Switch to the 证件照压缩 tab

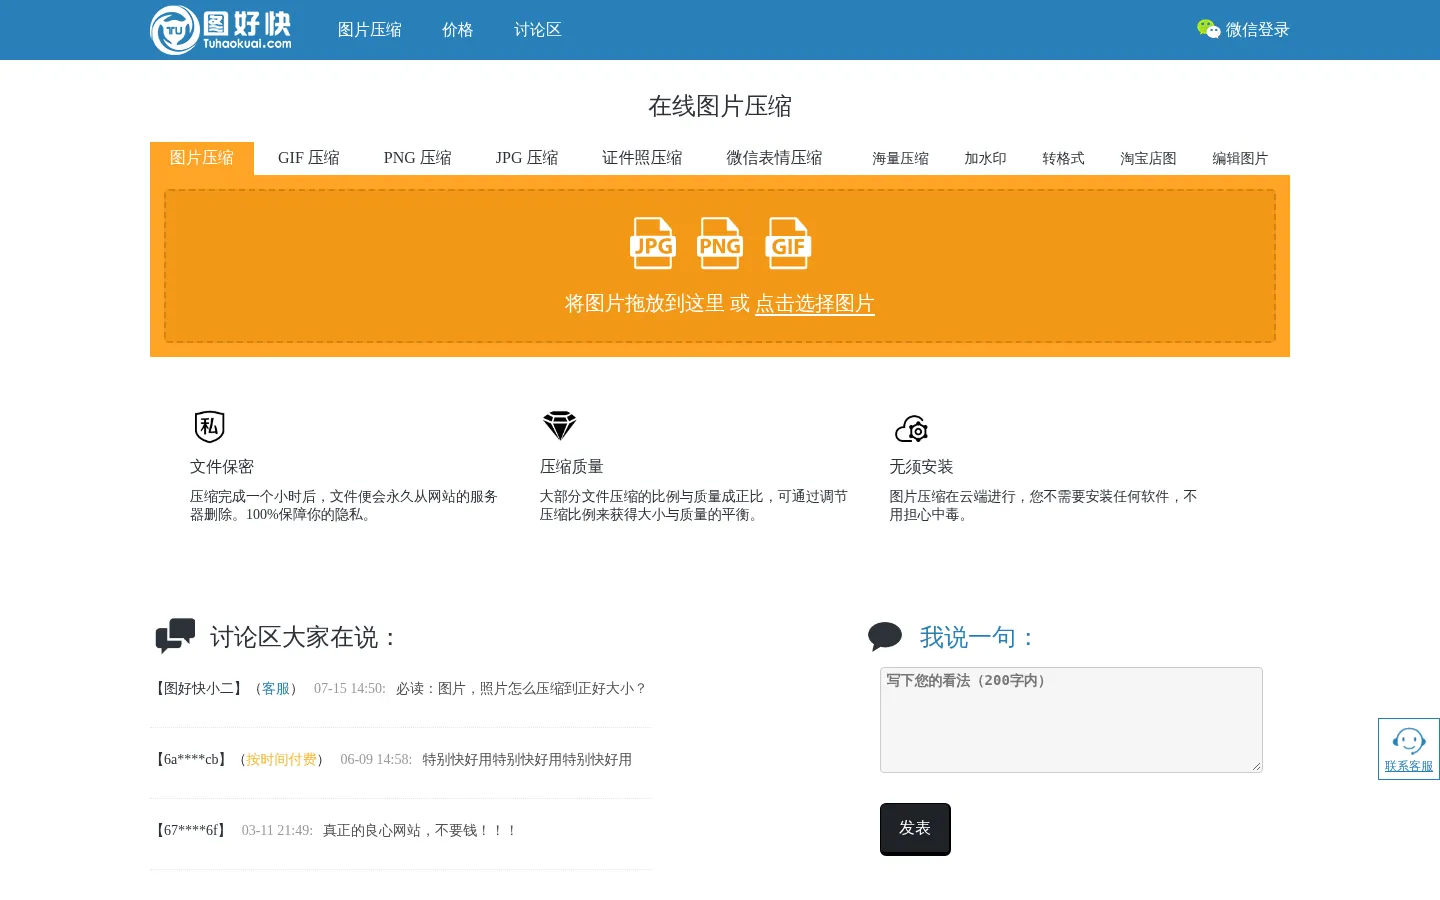pos(642,158)
